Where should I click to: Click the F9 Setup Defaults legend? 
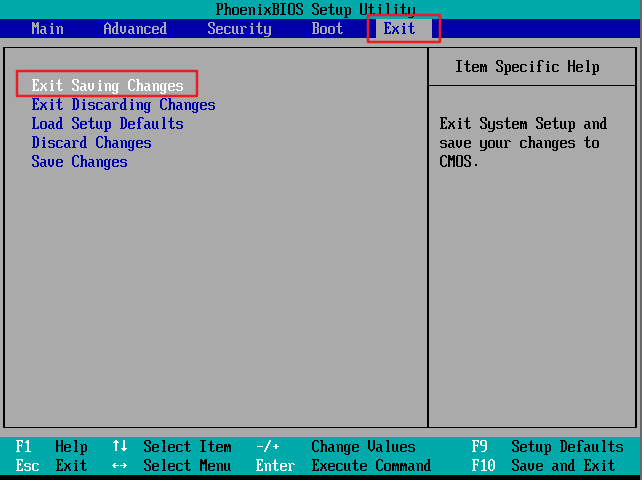coord(547,446)
